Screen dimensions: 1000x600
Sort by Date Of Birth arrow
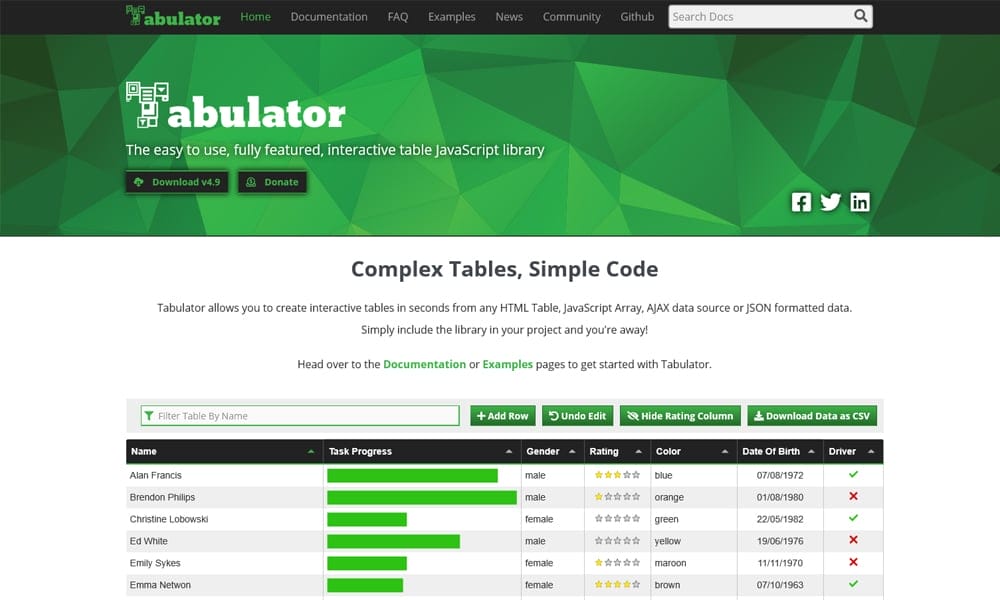coord(811,451)
